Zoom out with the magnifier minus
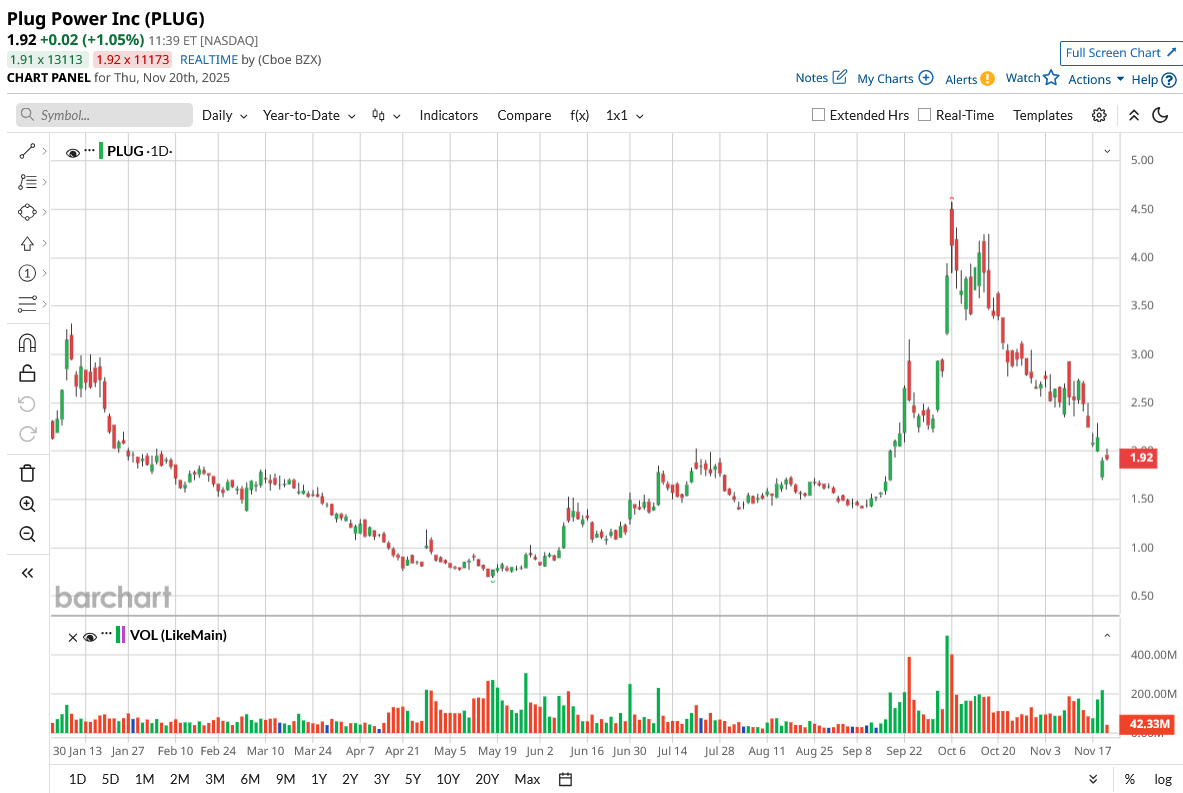The height and width of the screenshot is (793, 1183). coord(27,534)
